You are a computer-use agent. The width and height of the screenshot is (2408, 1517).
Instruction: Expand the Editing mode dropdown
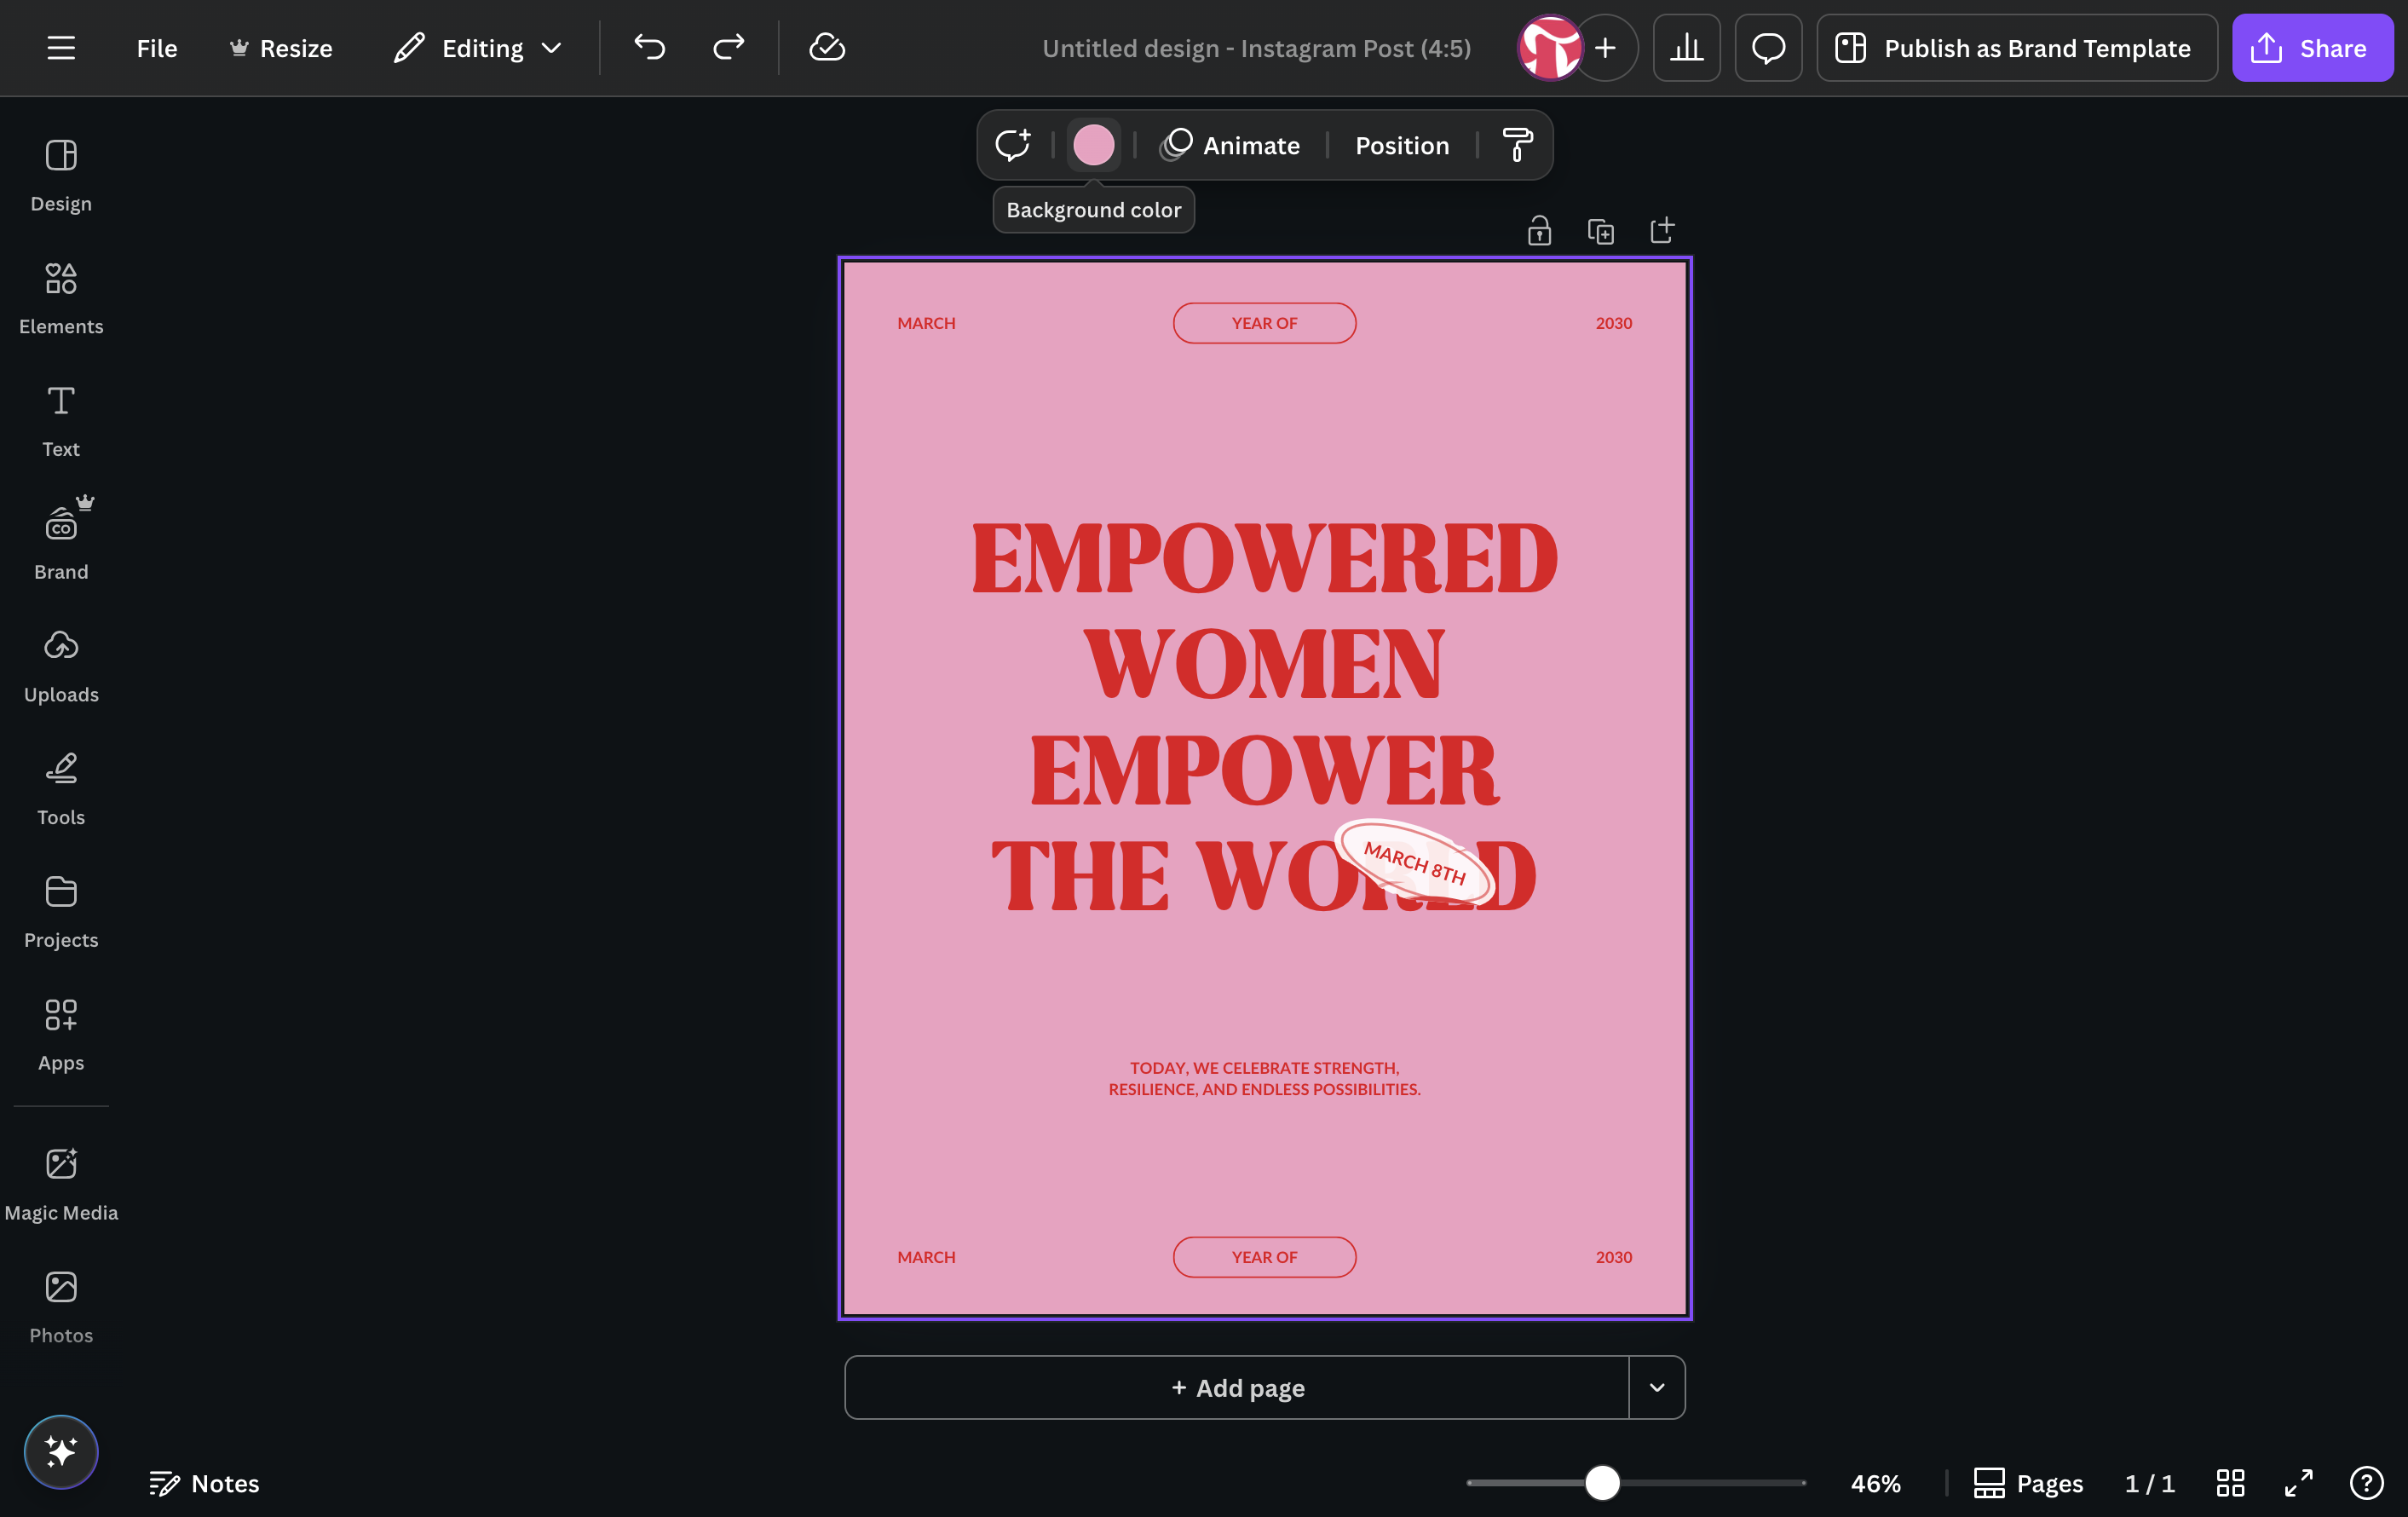(x=478, y=48)
